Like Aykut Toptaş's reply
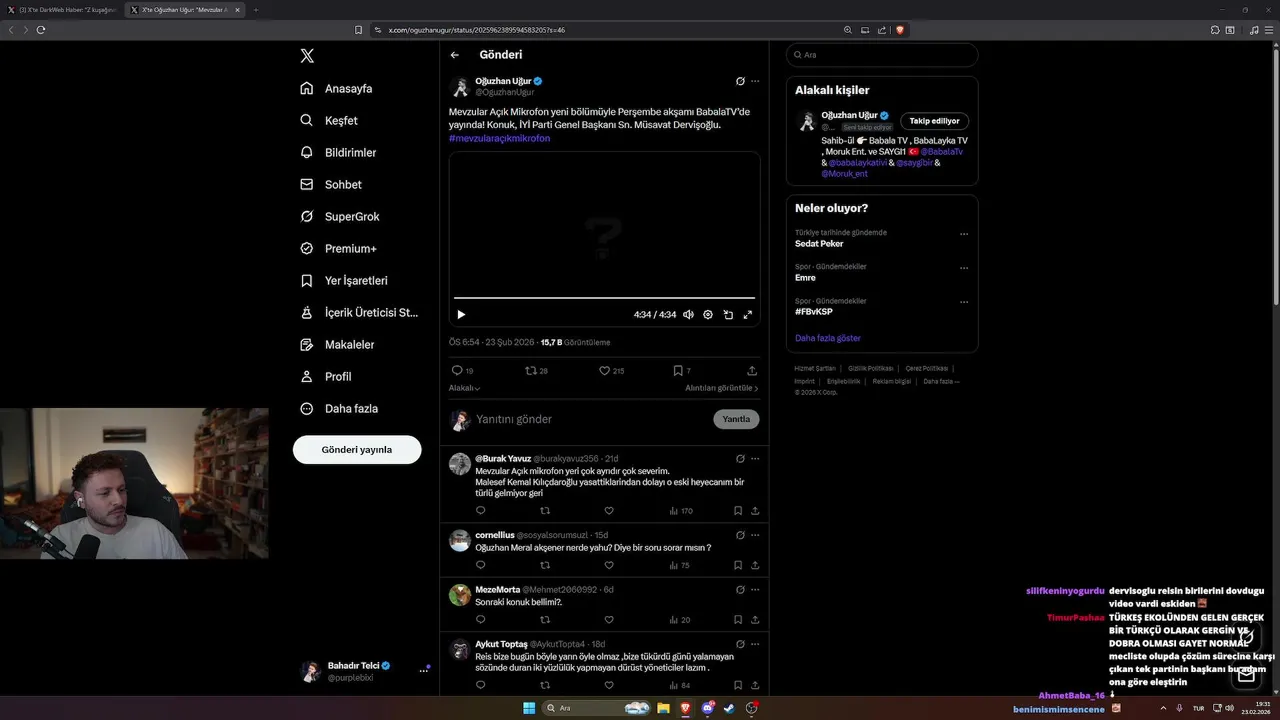This screenshot has width=1280, height=720. click(x=609, y=685)
